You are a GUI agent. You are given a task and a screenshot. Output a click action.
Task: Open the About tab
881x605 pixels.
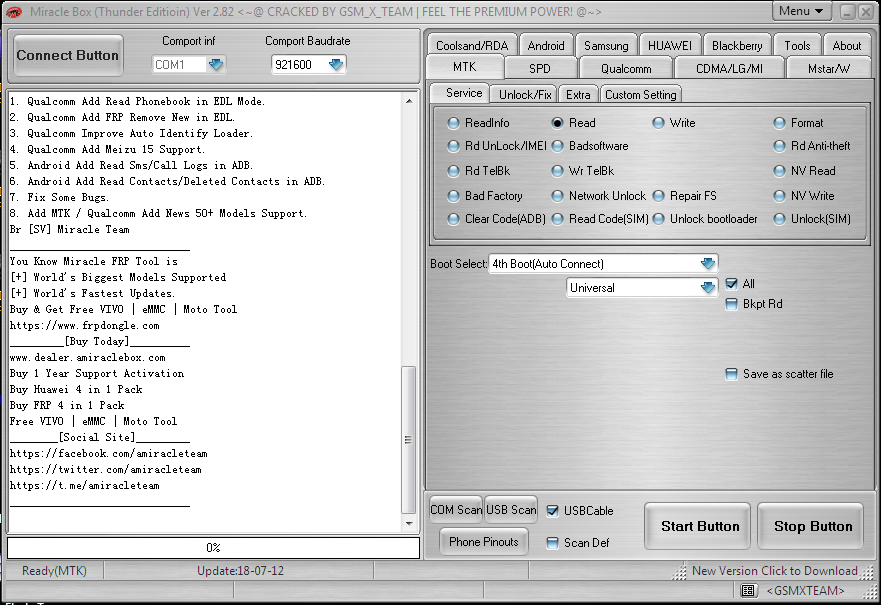pos(846,46)
